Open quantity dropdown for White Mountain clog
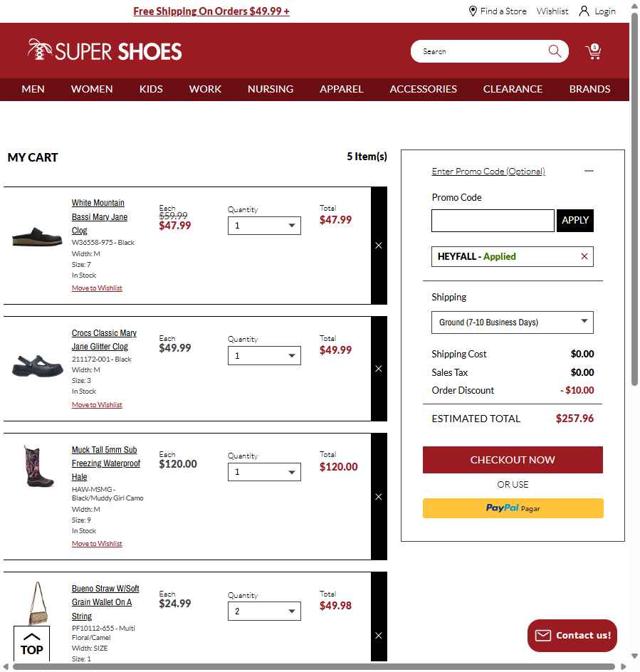 tap(264, 226)
